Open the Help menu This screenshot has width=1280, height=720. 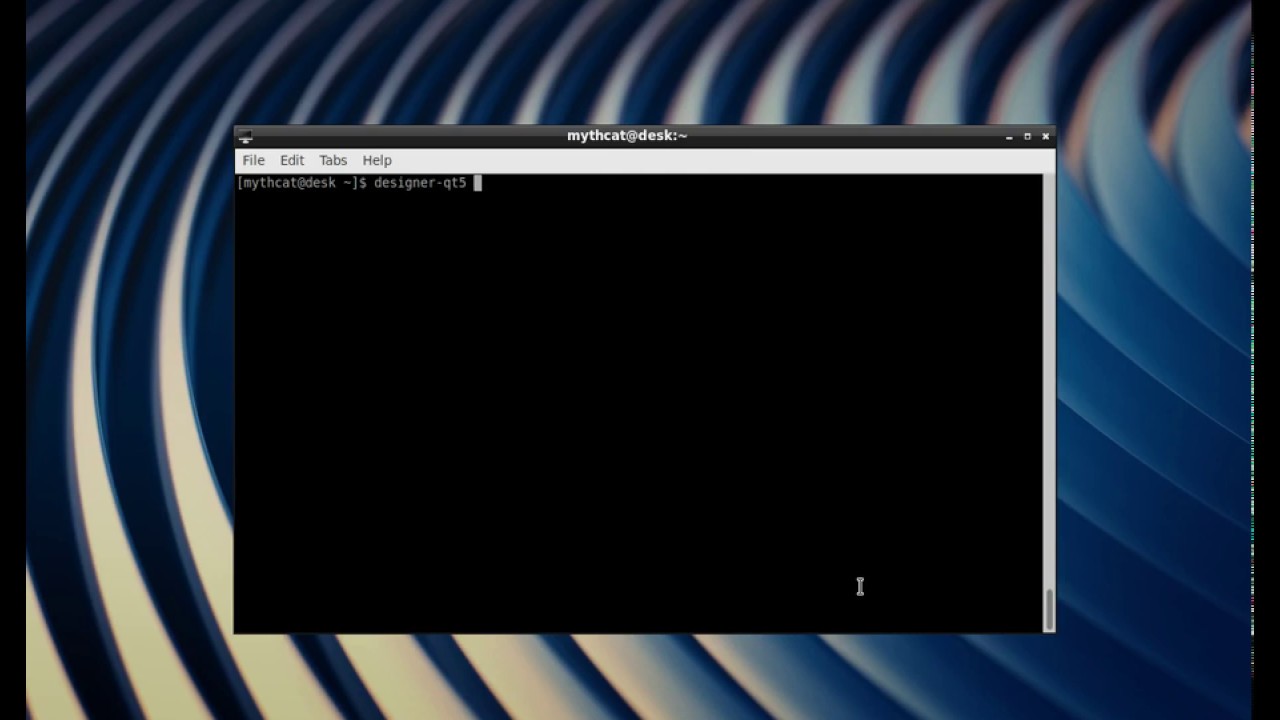tap(377, 160)
